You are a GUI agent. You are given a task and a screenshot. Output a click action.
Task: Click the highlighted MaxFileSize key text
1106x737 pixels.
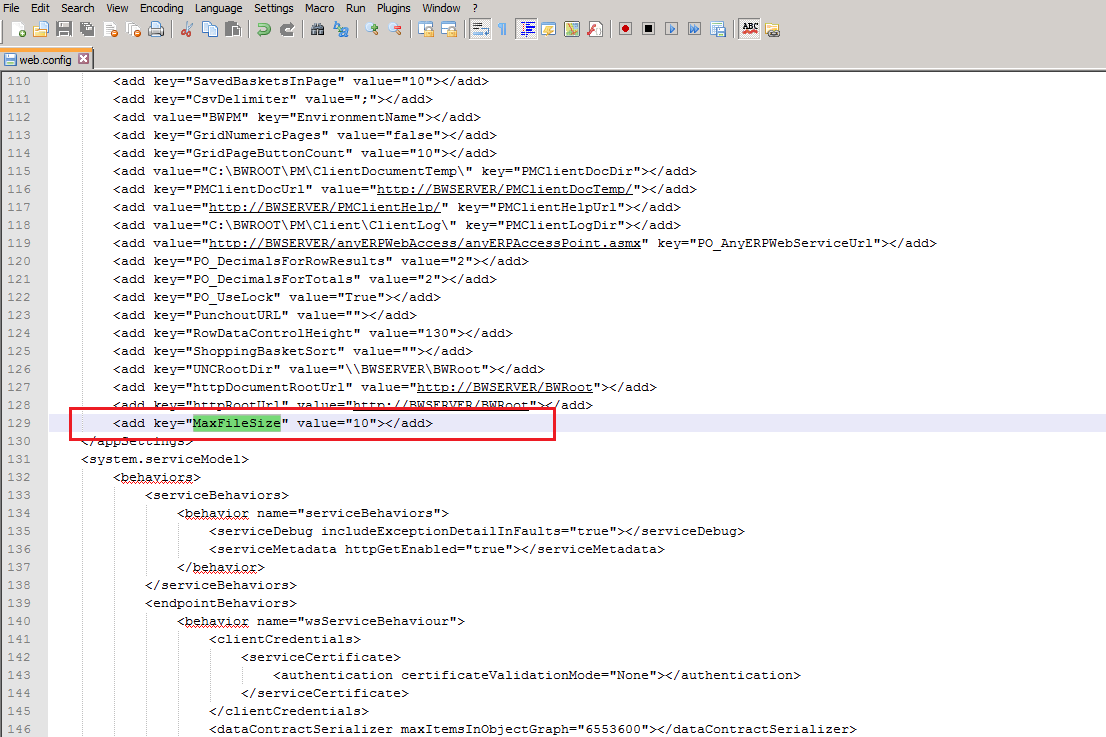point(236,423)
